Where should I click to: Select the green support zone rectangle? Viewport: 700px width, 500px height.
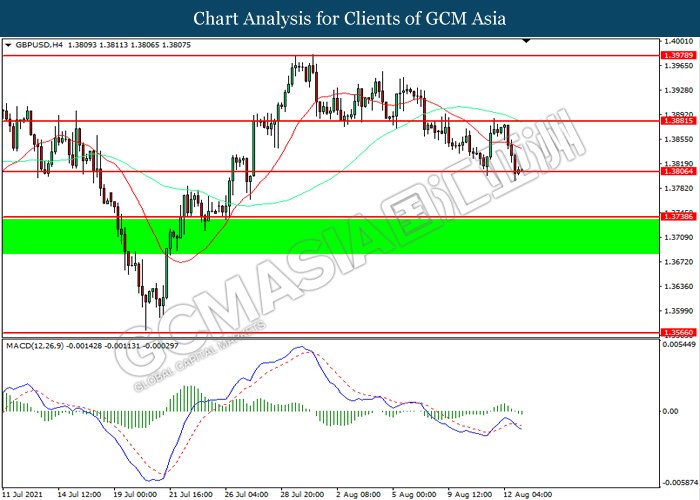pyautogui.click(x=331, y=236)
